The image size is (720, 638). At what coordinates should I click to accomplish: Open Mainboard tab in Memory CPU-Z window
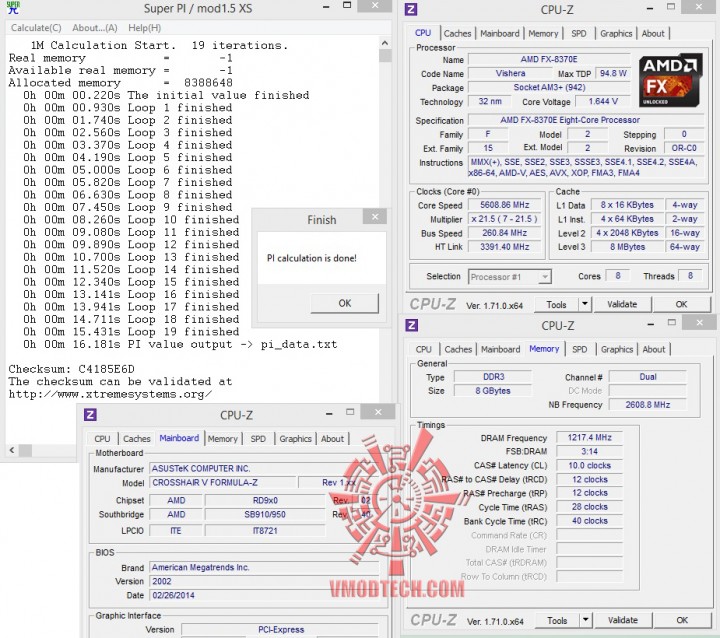[x=501, y=350]
